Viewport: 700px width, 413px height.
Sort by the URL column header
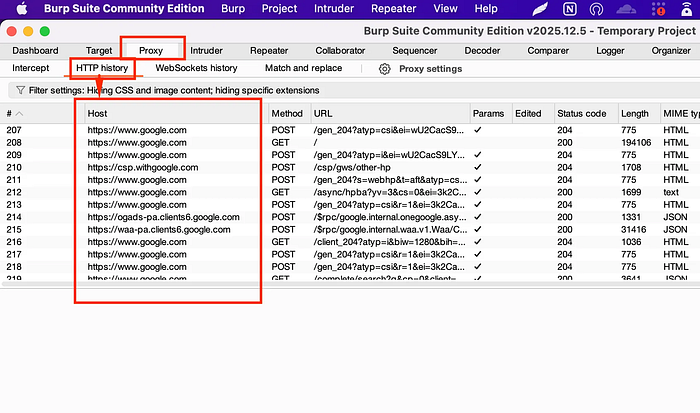pos(390,113)
